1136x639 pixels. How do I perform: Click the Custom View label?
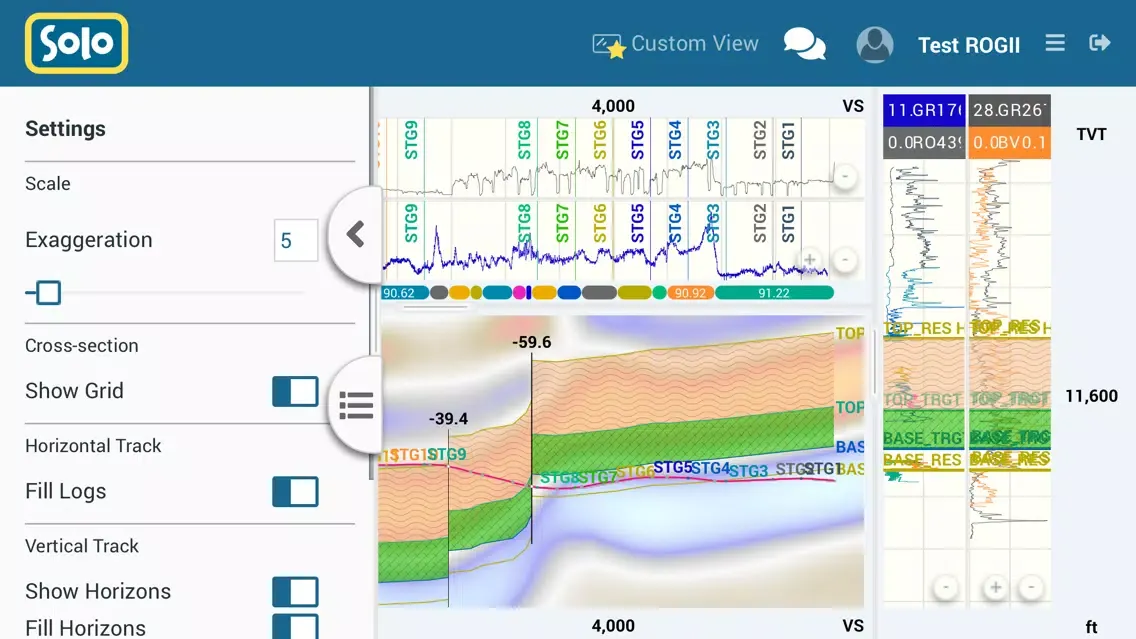coord(695,43)
